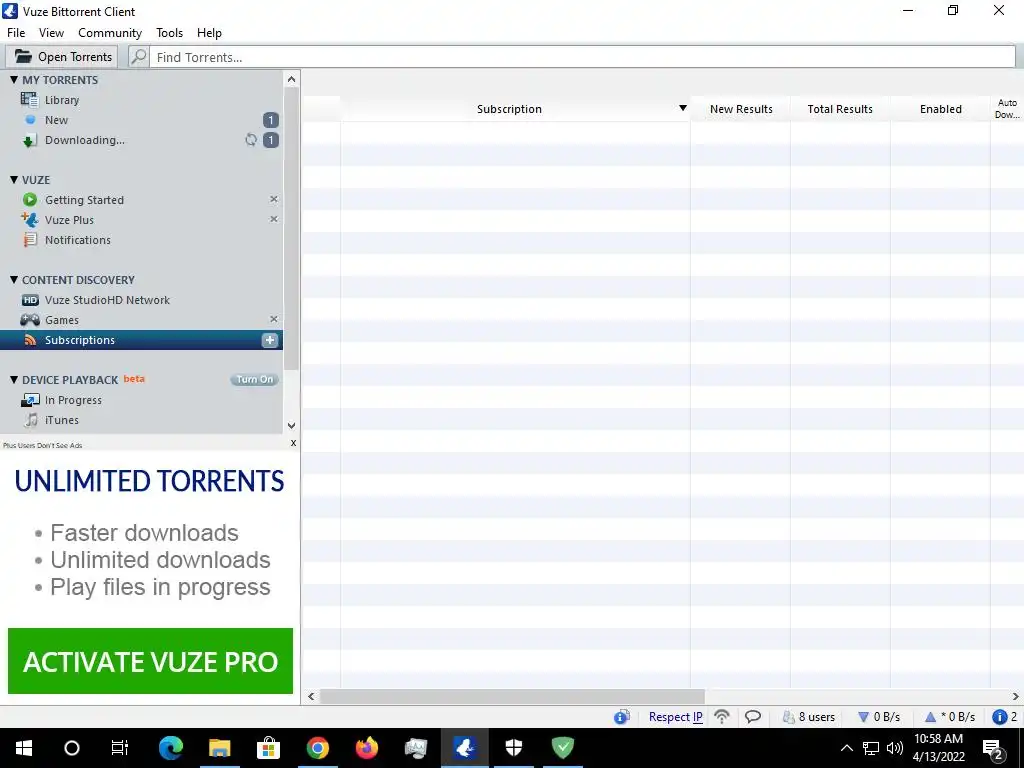Click the sidebar scroll up arrow
The image size is (1024, 768).
pyautogui.click(x=291, y=79)
